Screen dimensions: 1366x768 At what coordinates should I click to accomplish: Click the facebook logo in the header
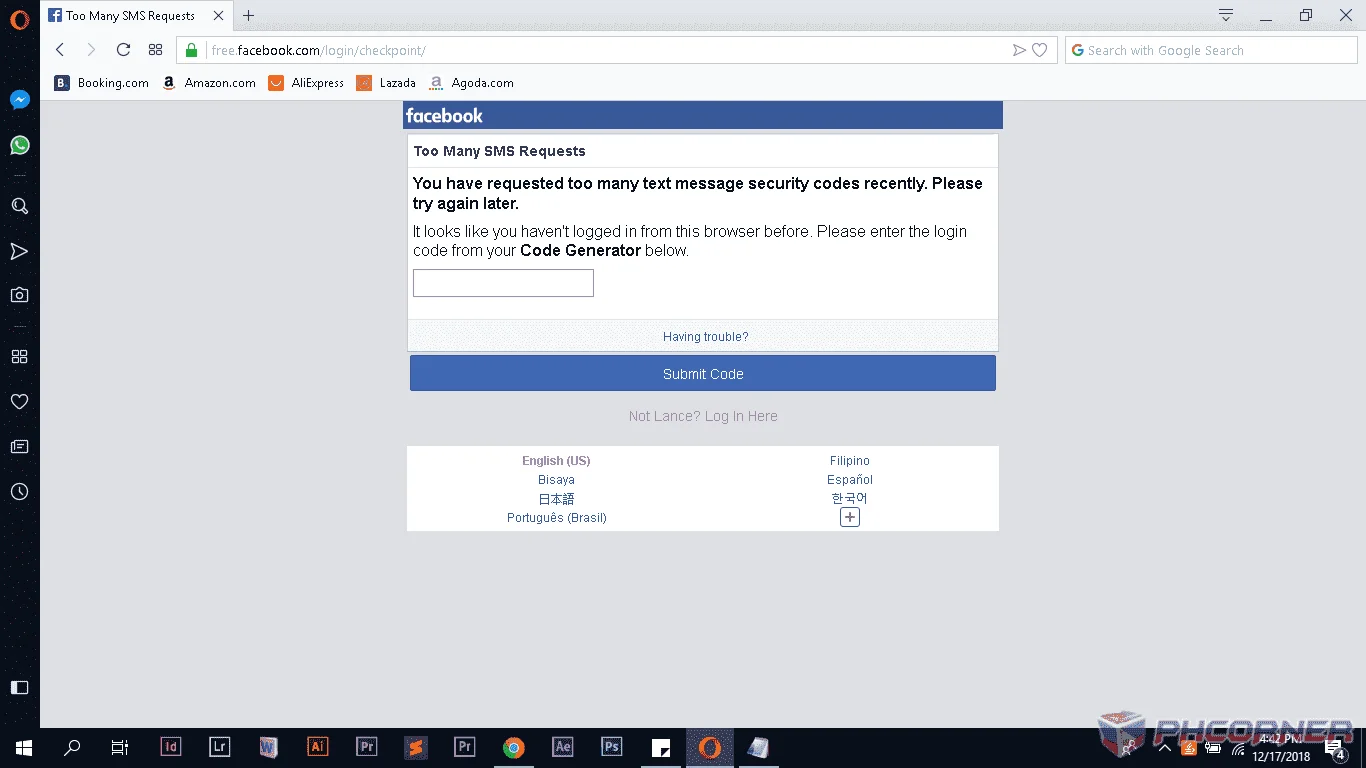click(x=444, y=116)
